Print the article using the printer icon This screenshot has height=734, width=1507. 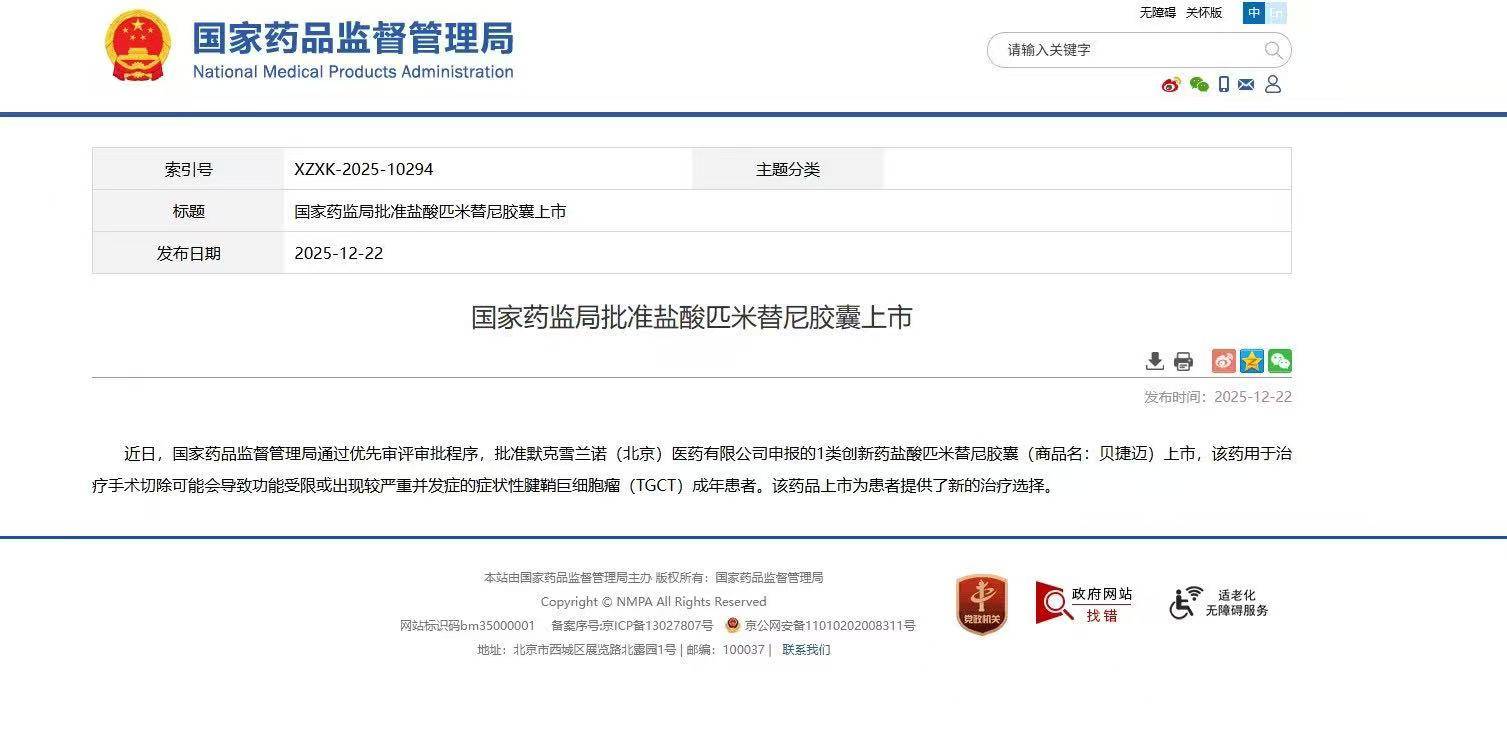[x=1183, y=361]
